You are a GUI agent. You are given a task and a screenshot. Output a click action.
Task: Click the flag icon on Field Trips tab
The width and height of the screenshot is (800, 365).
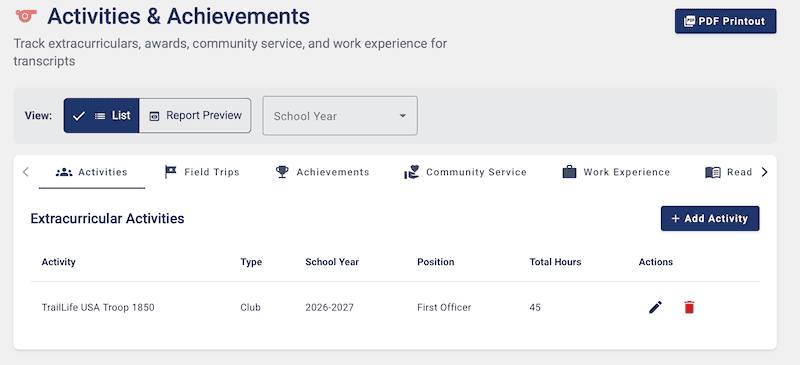coord(171,172)
